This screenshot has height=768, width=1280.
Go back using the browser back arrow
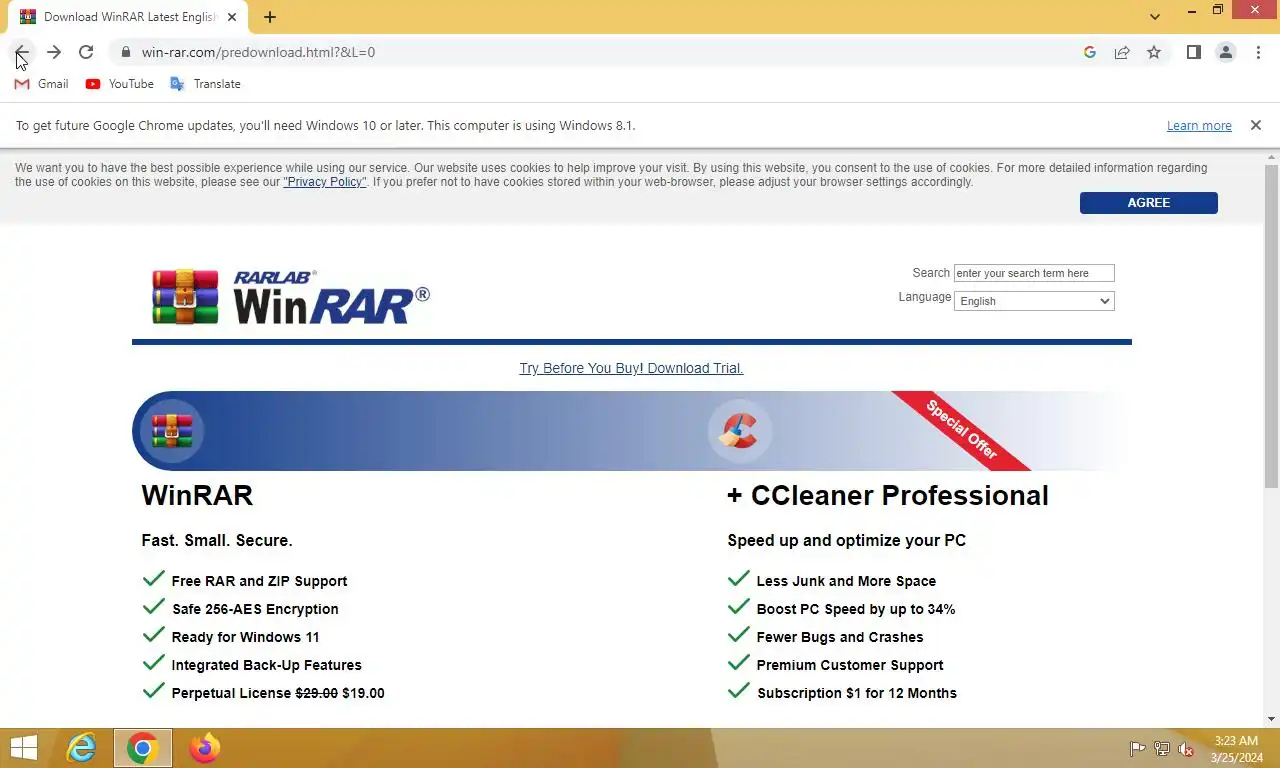[22, 52]
